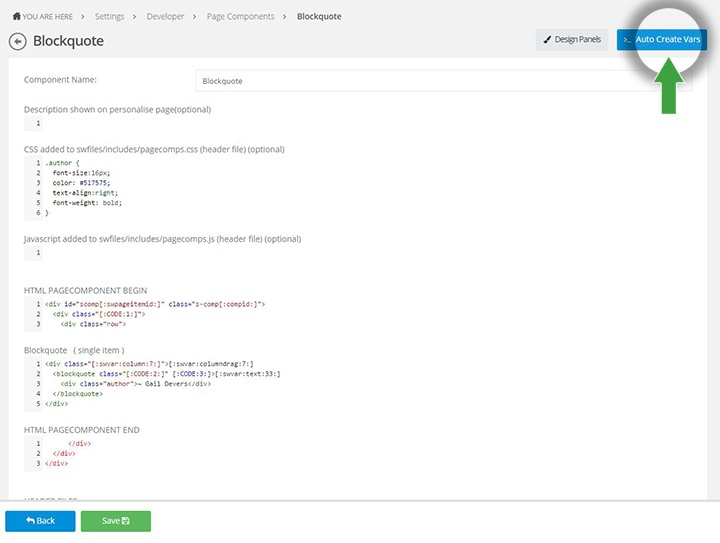Click the .author CSS selector line
This screenshot has height=543, width=720.
62,163
